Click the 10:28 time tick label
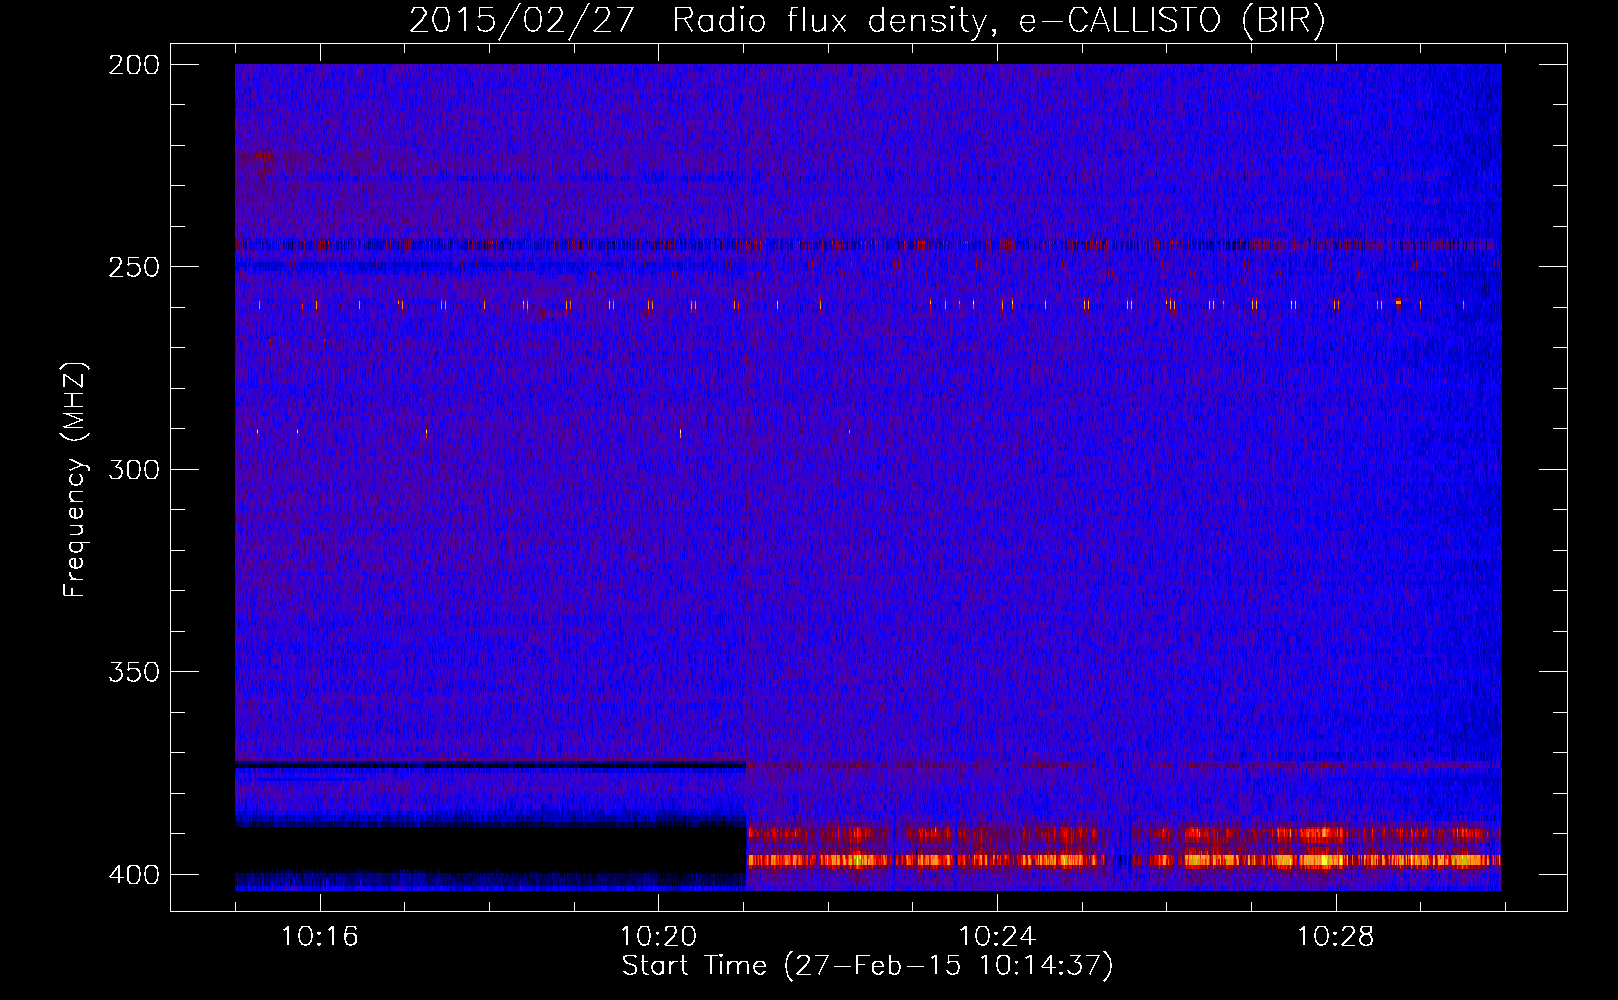Image resolution: width=1618 pixels, height=1000 pixels. (x=1336, y=937)
